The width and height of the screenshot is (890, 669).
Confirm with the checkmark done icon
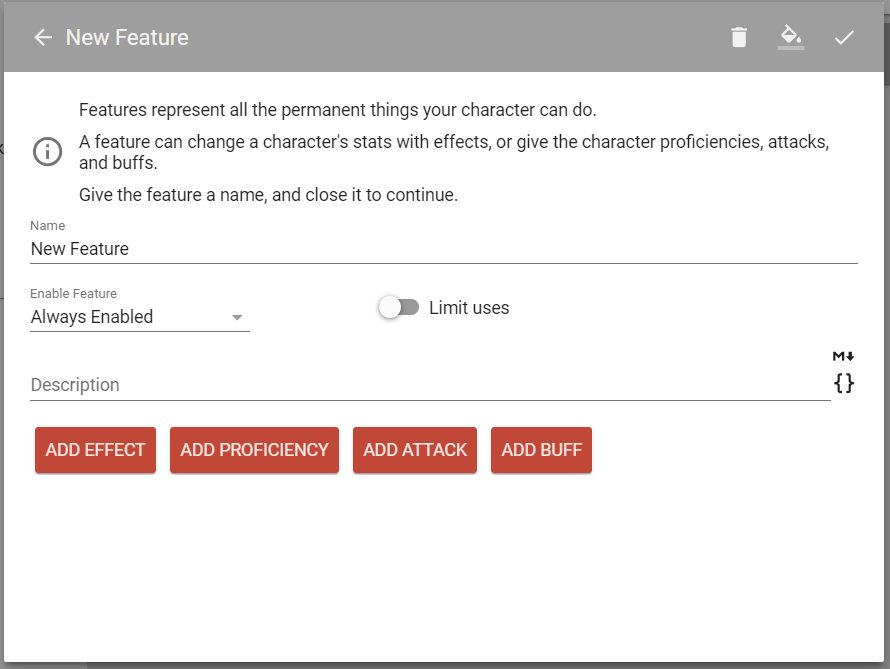click(844, 38)
